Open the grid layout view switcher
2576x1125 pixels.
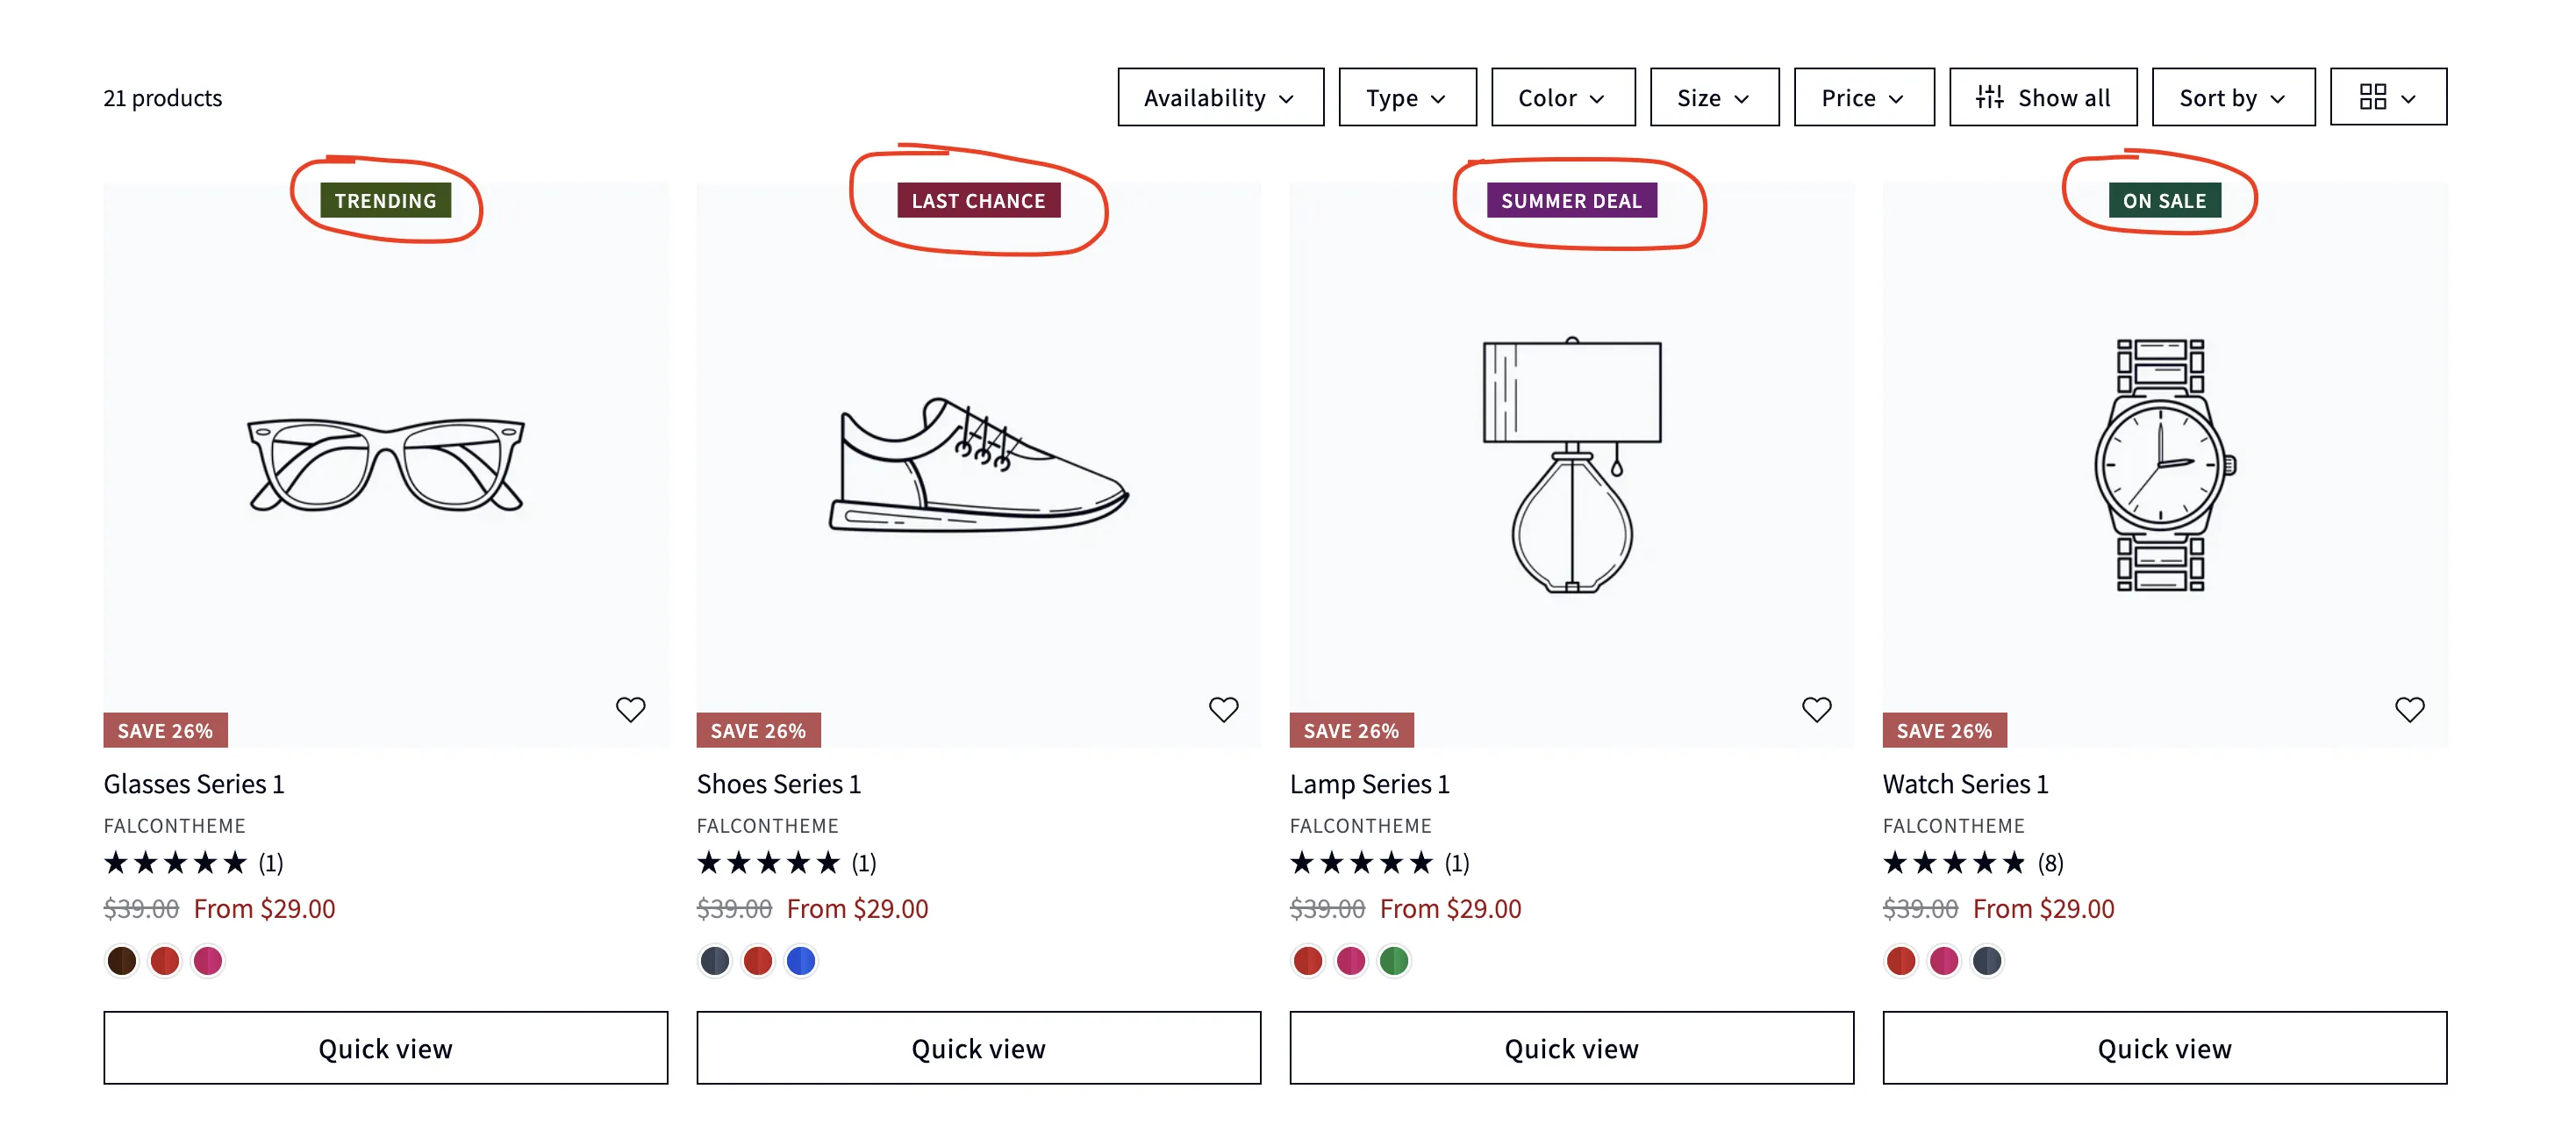click(2387, 97)
